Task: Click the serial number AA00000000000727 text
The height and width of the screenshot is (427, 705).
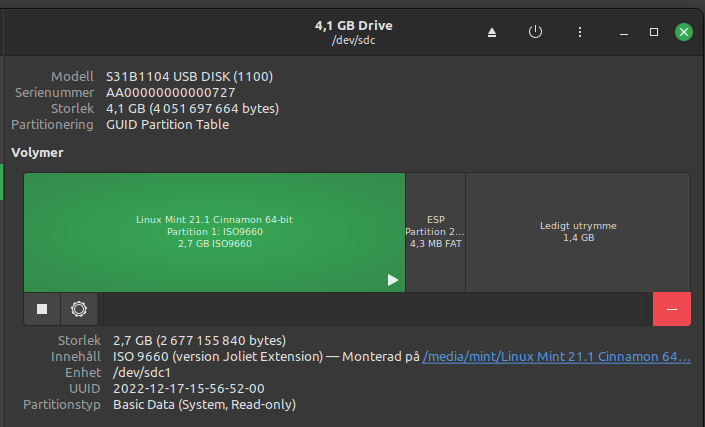Action: 170,92
